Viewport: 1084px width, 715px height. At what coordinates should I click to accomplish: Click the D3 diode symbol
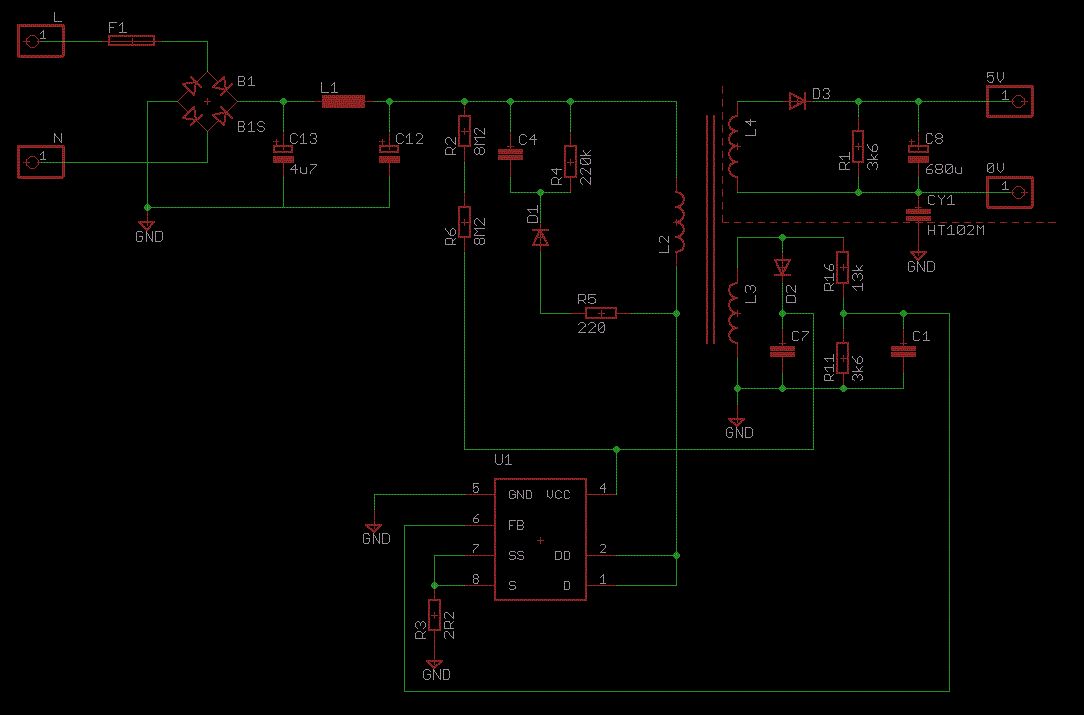(797, 102)
